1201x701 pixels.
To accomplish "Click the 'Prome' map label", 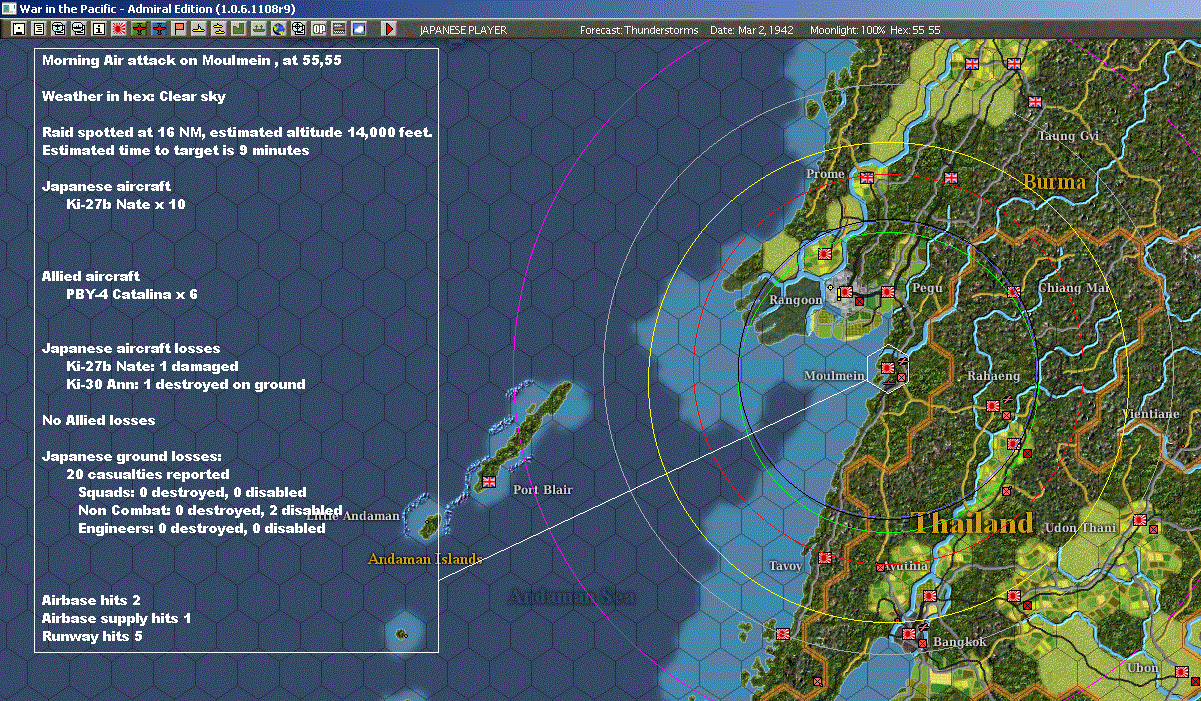I will pos(825,174).
